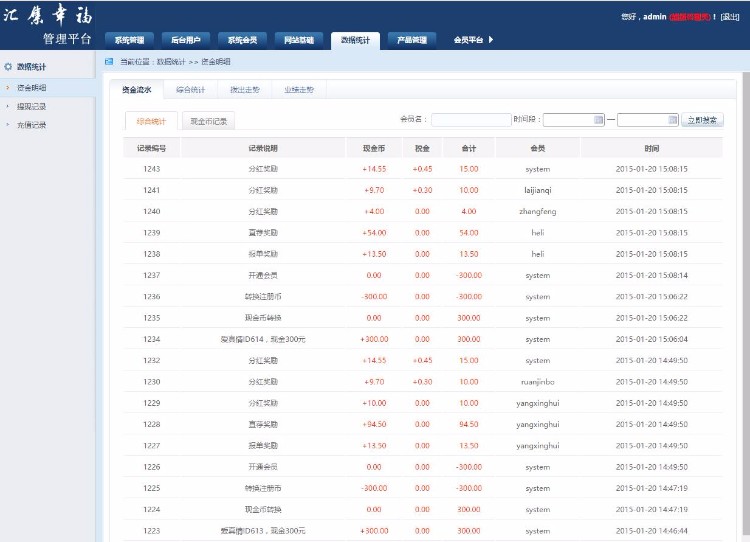Select record number 1226
The width and height of the screenshot is (750, 542).
(x=152, y=467)
